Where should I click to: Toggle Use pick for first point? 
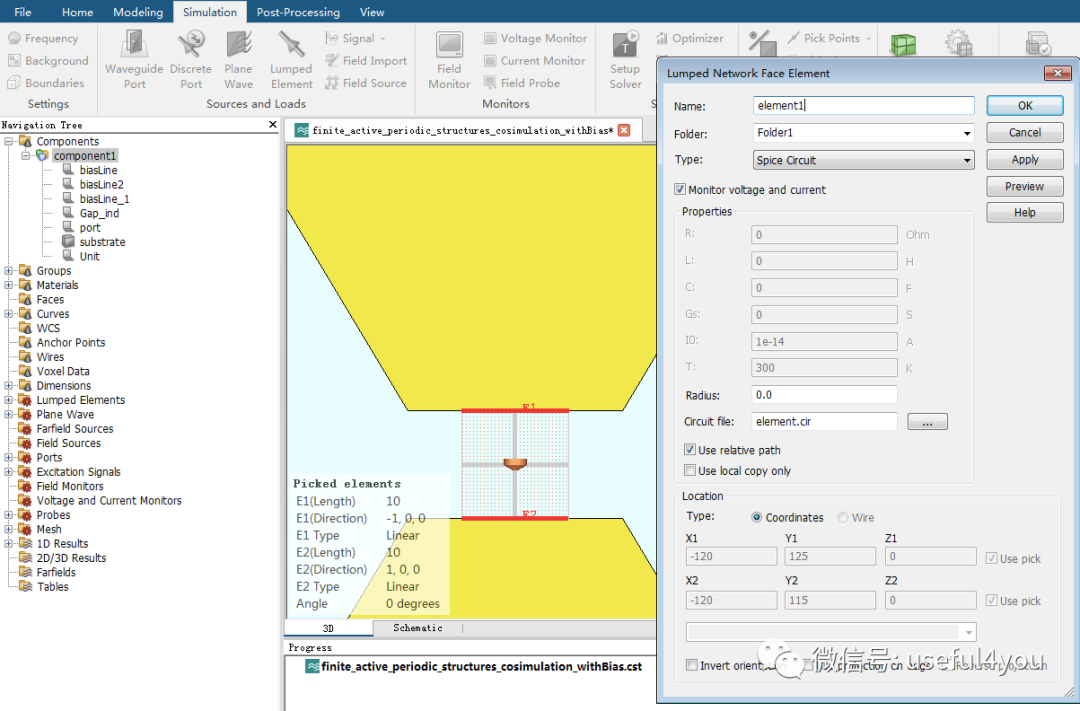[x=991, y=559]
